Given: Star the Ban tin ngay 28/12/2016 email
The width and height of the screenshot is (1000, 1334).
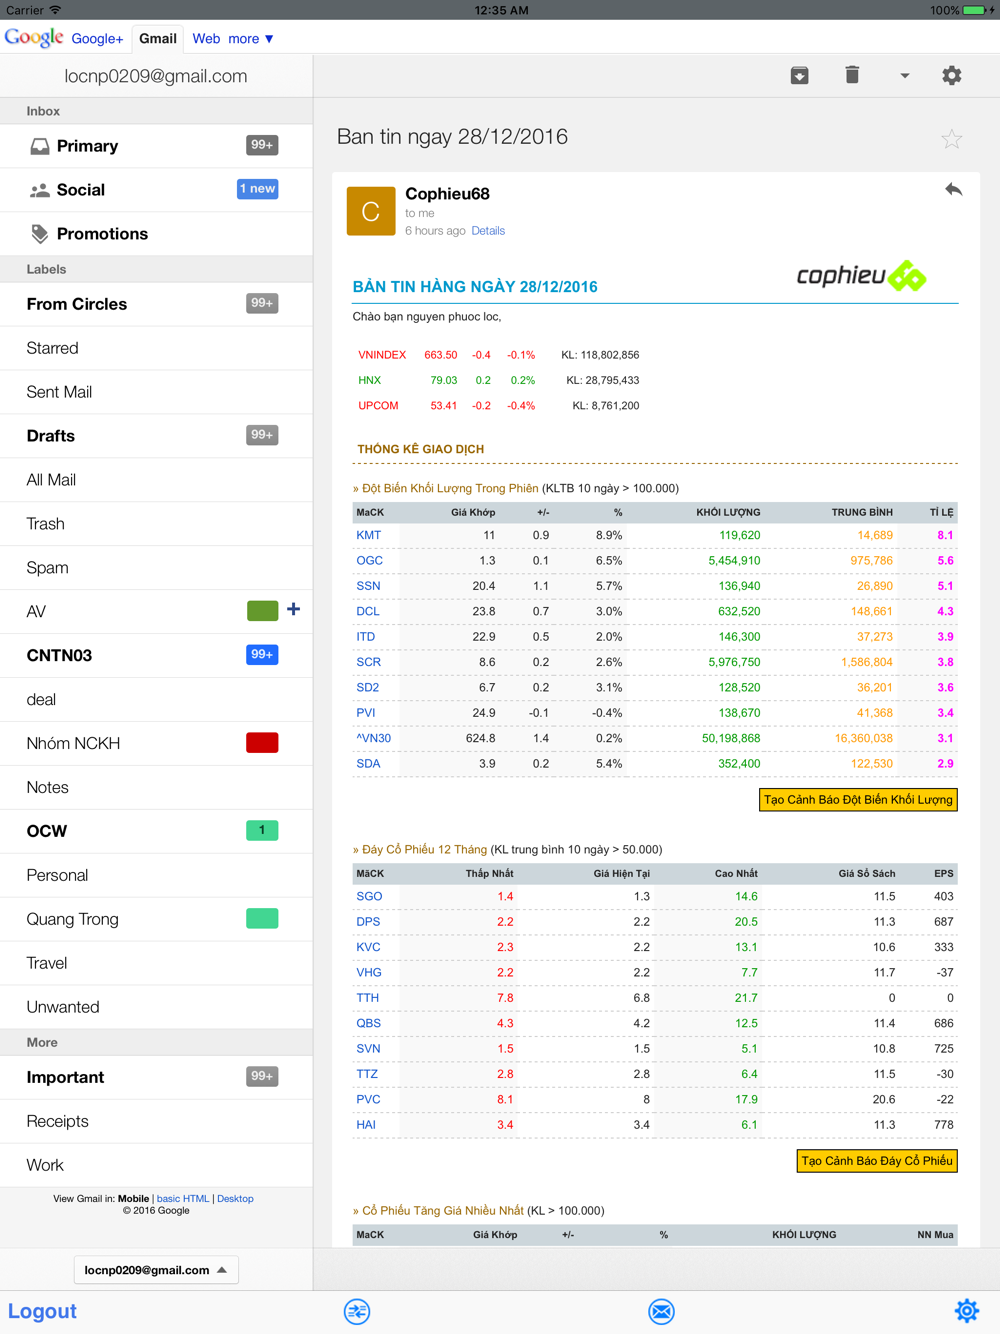Looking at the screenshot, I should (x=951, y=139).
